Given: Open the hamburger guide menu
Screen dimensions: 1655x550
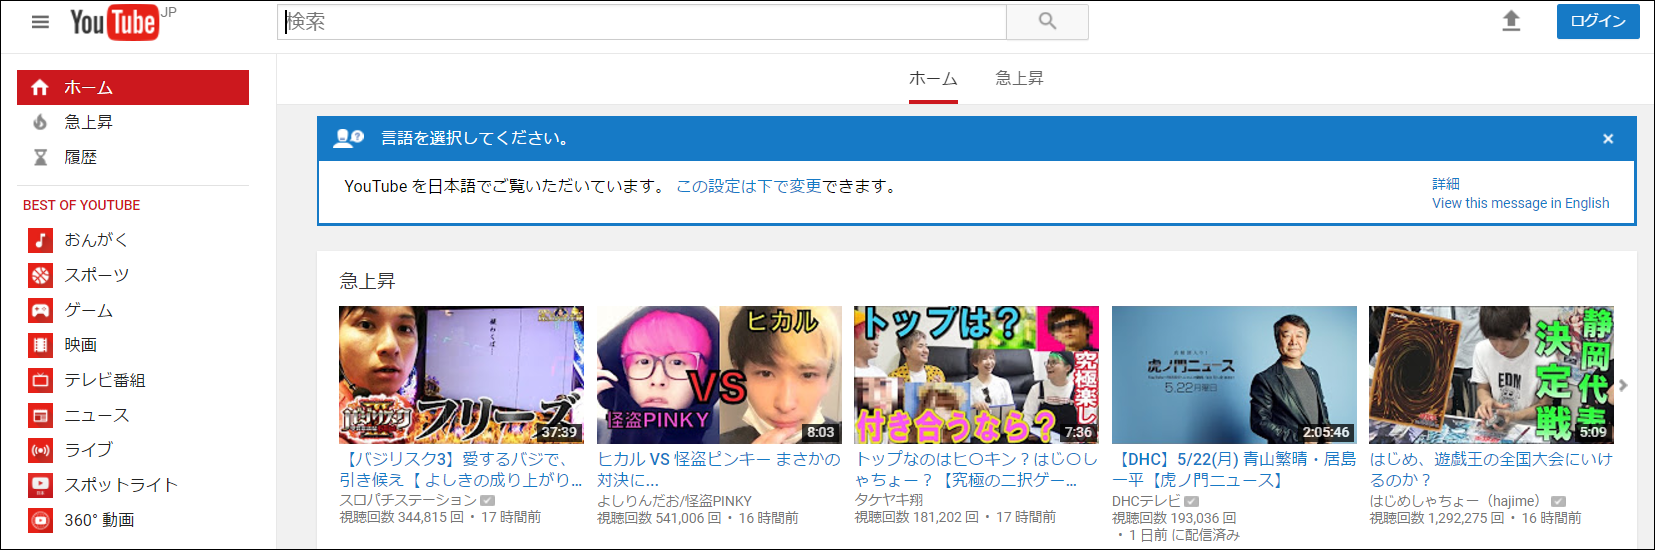Looking at the screenshot, I should pos(40,22).
